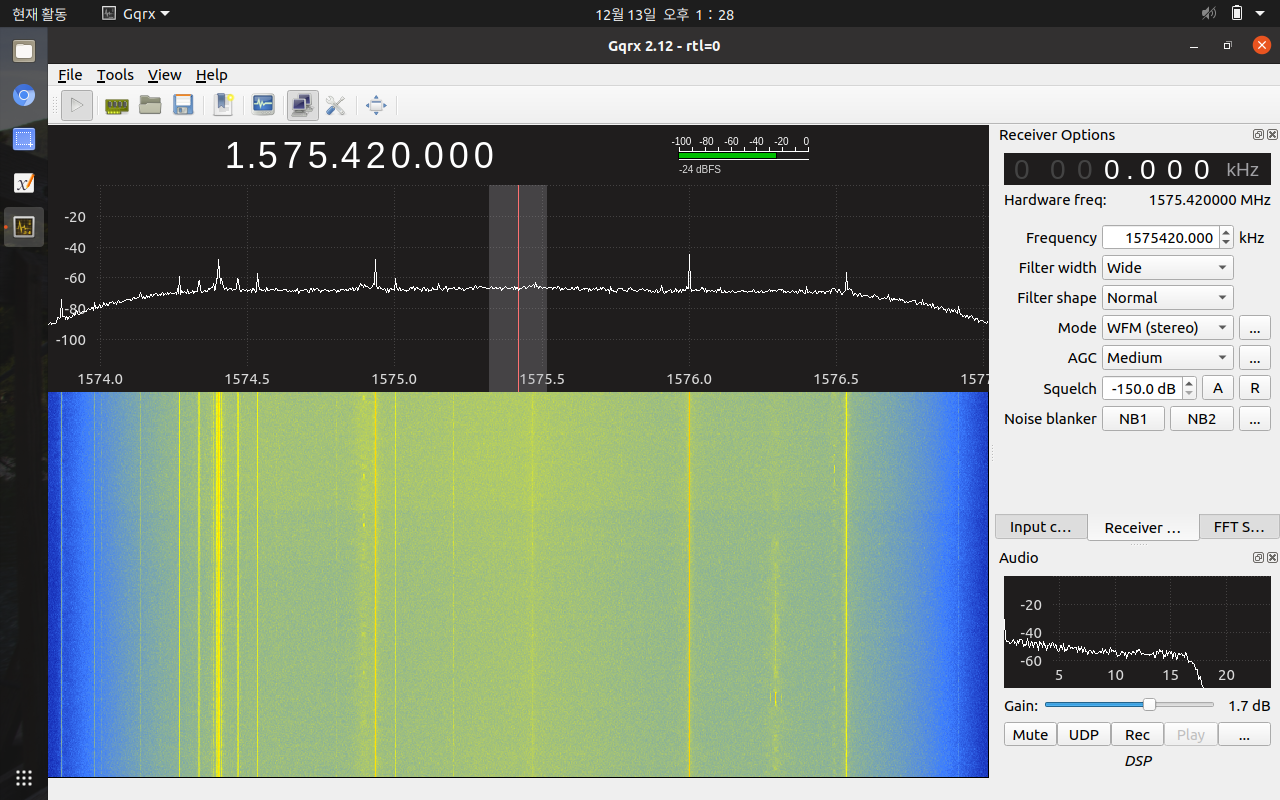The height and width of the screenshot is (800, 1280).
Task: Start DSP with the play button
Action: click(x=77, y=105)
